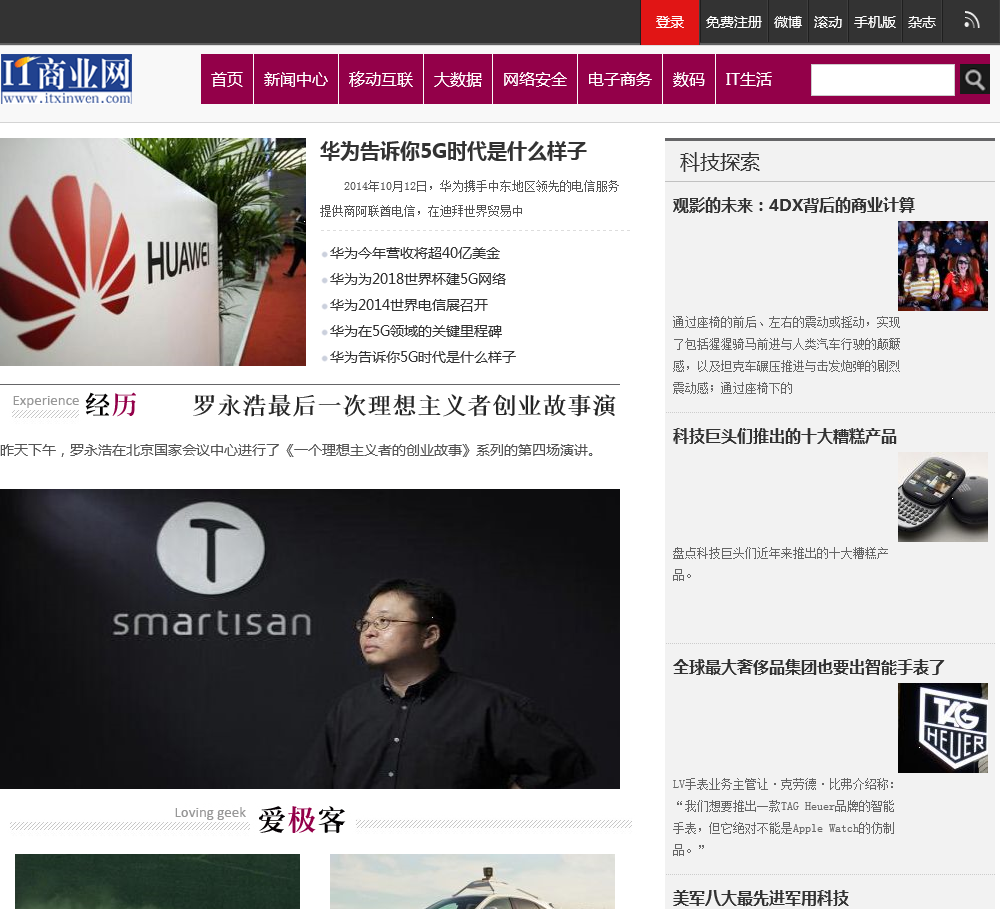
Task: Open 新闻中心 navigation item
Action: 296,79
